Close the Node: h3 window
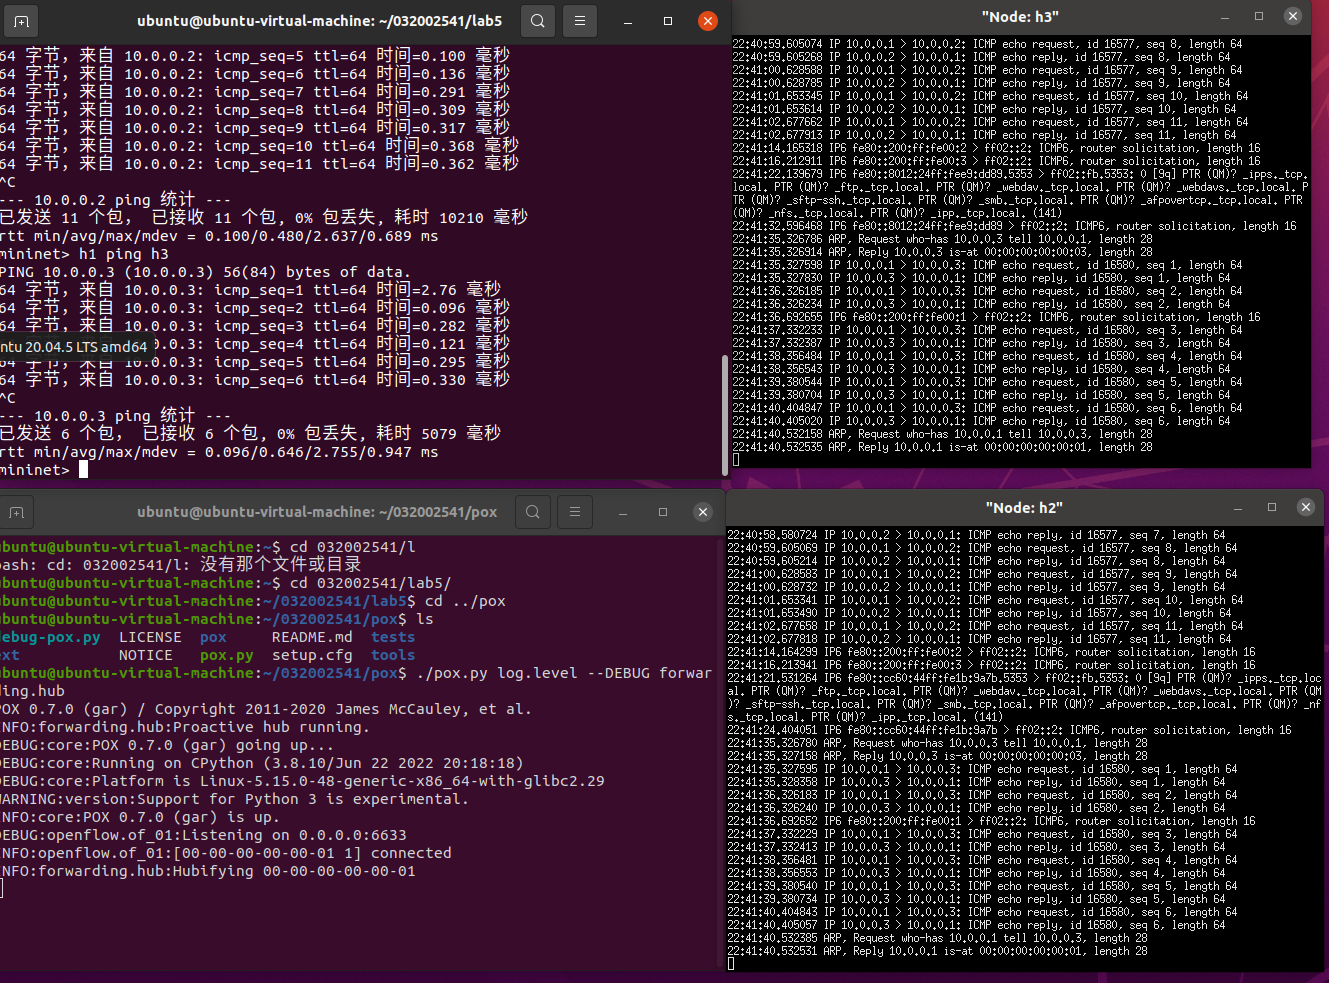Viewport: 1329px width, 983px height. point(1293,16)
